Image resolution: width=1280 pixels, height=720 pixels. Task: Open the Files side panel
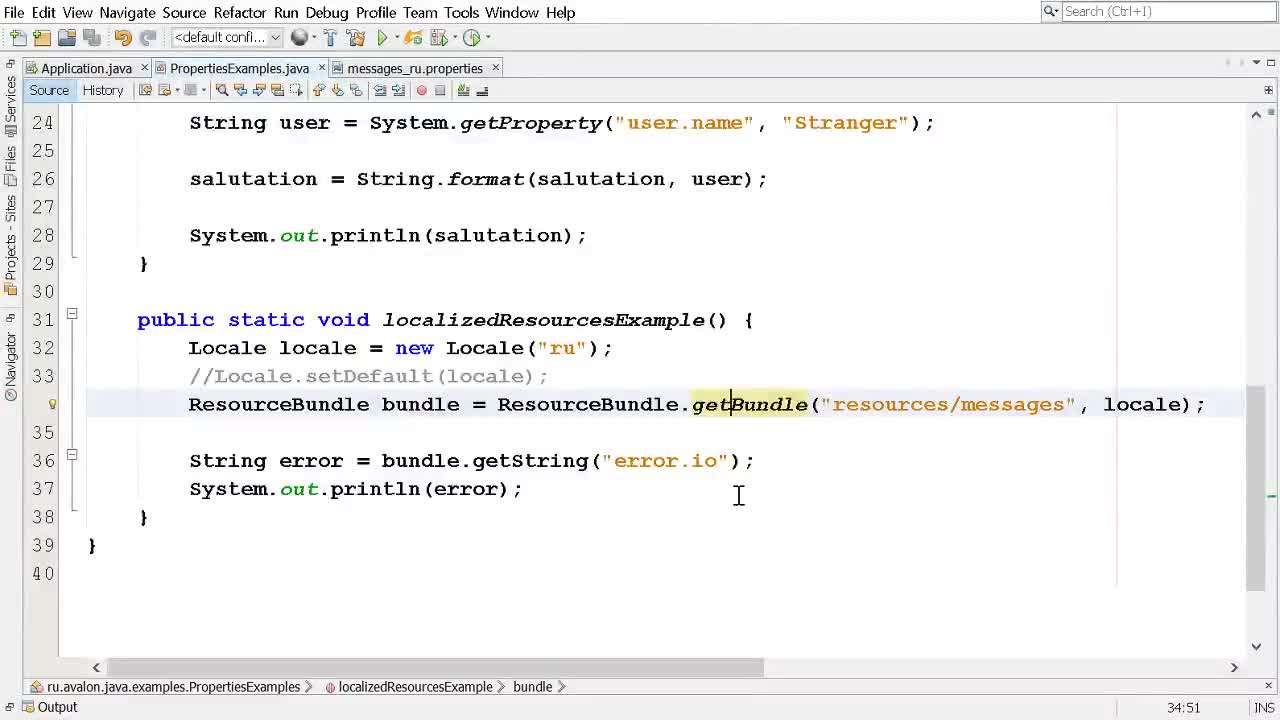pyautogui.click(x=10, y=165)
